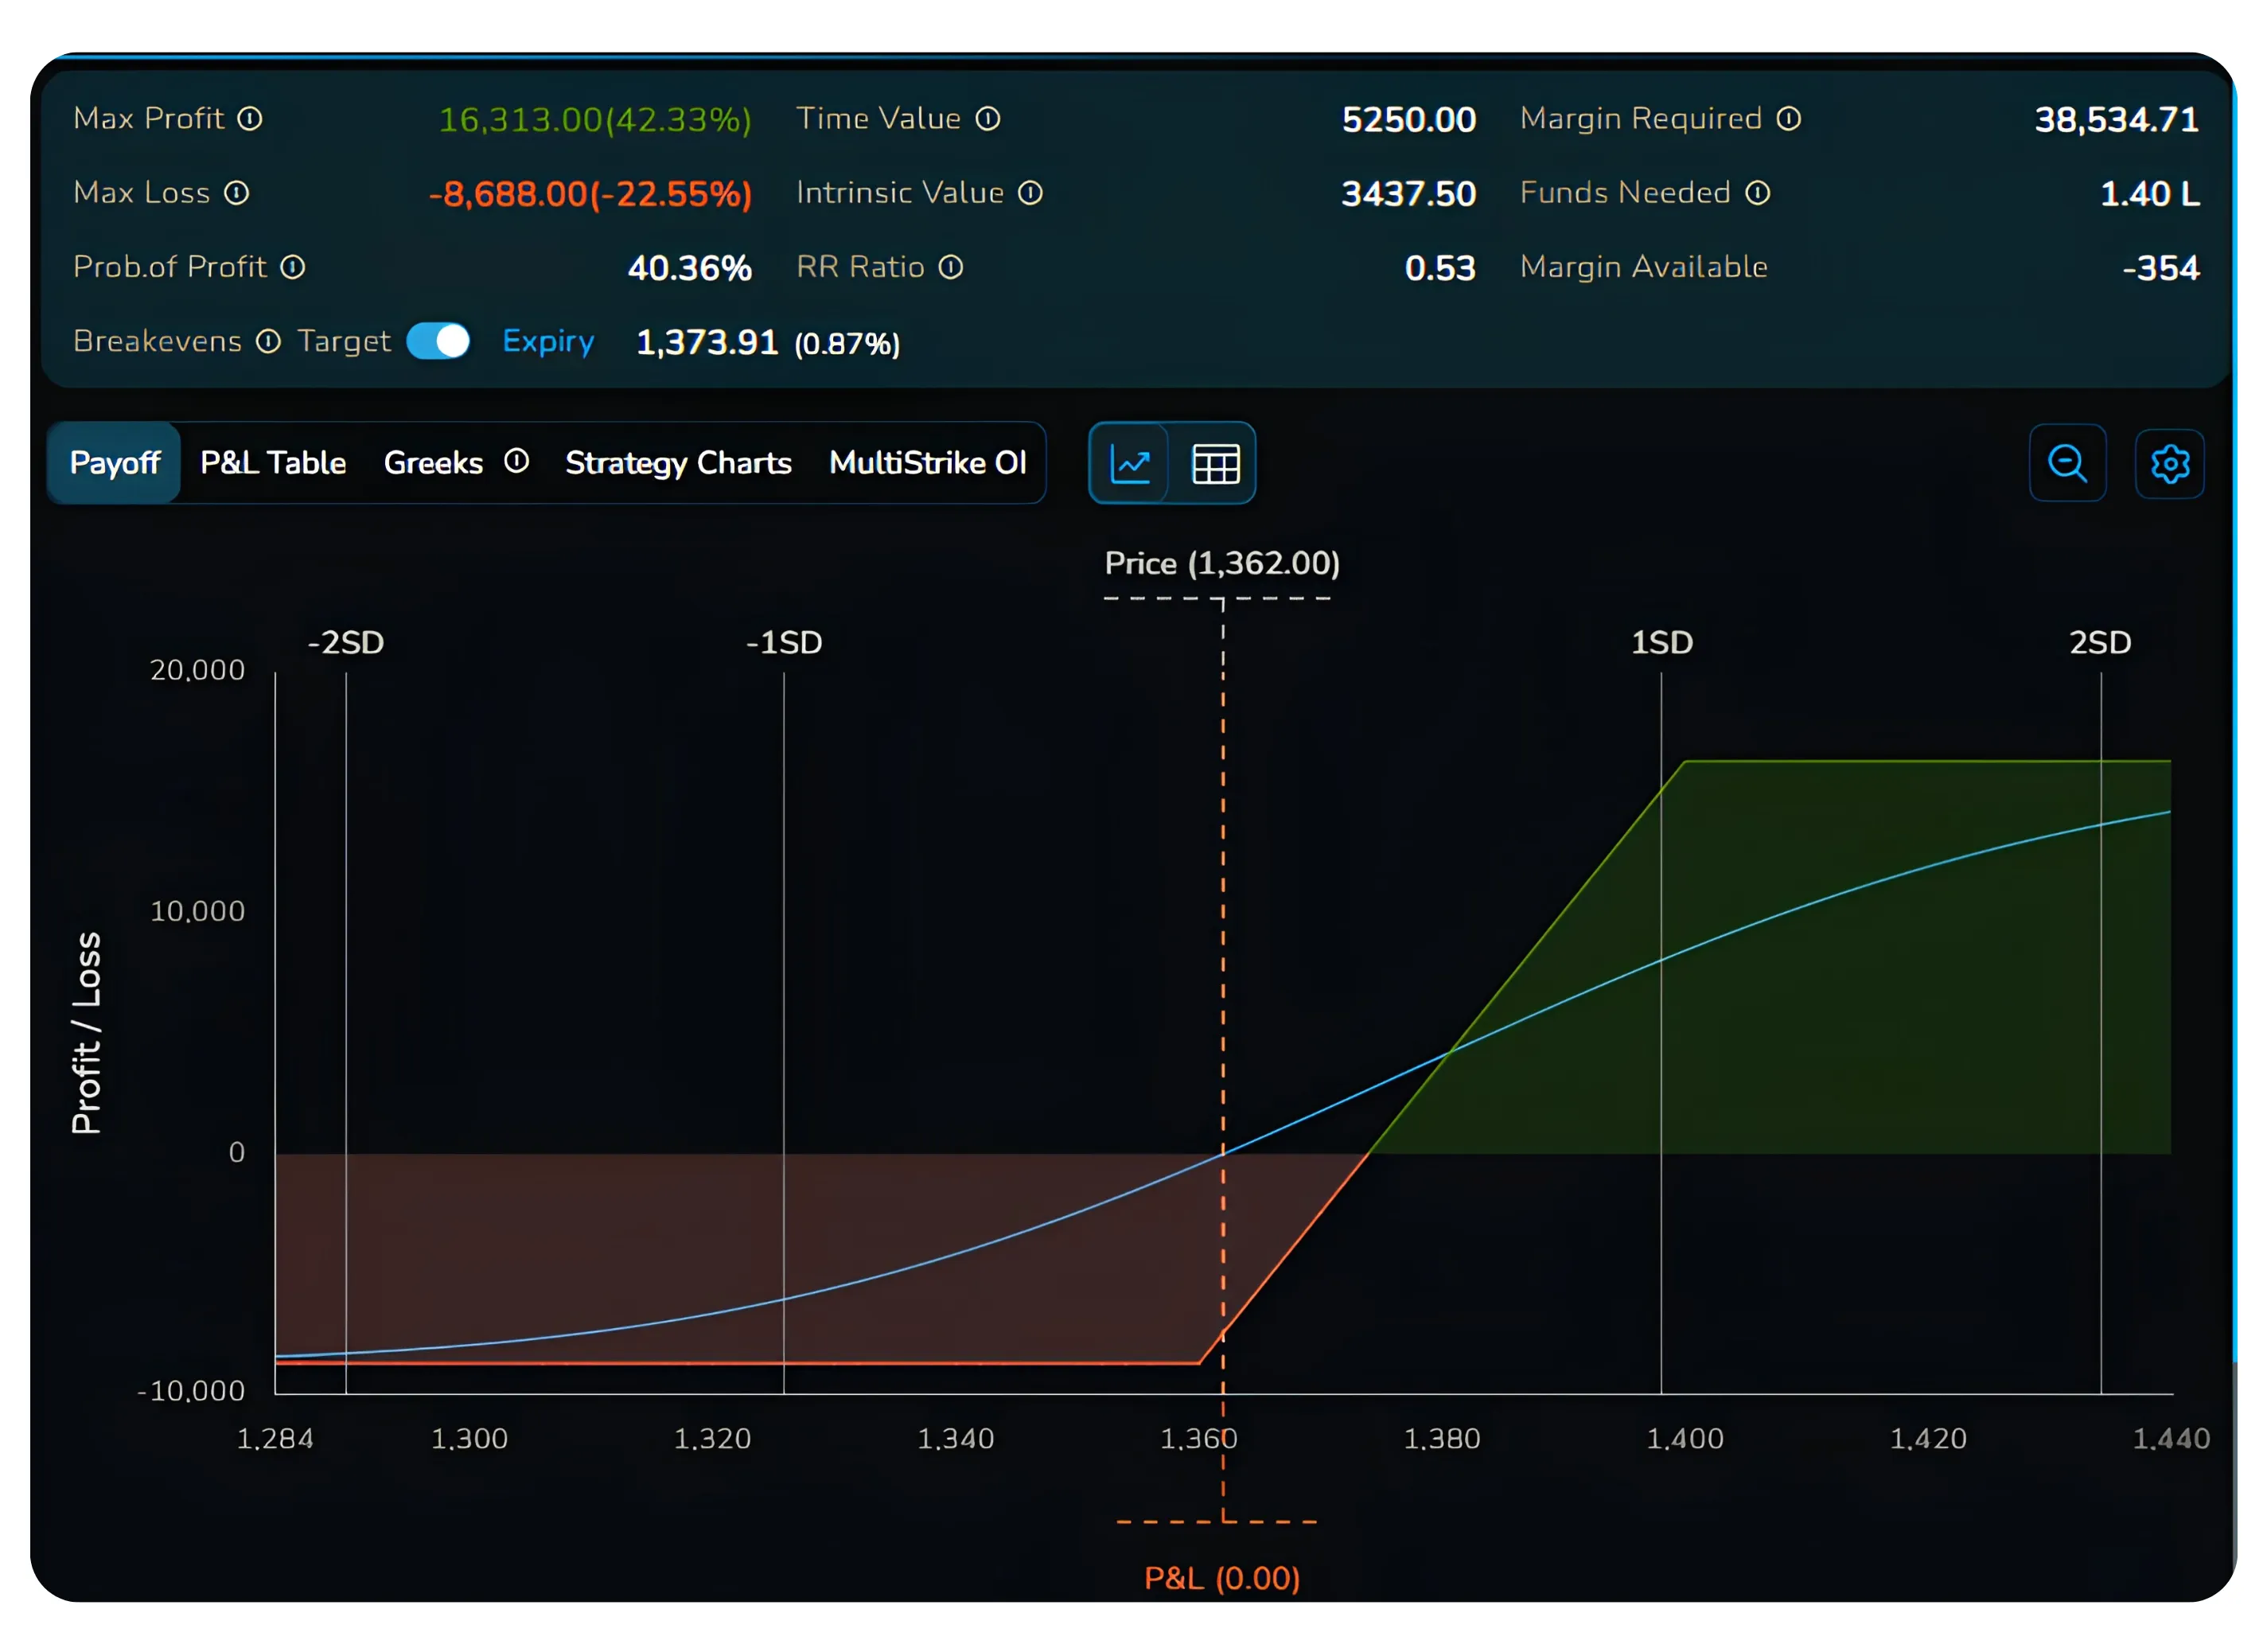Click the RR Ratio info icon

coord(951,267)
